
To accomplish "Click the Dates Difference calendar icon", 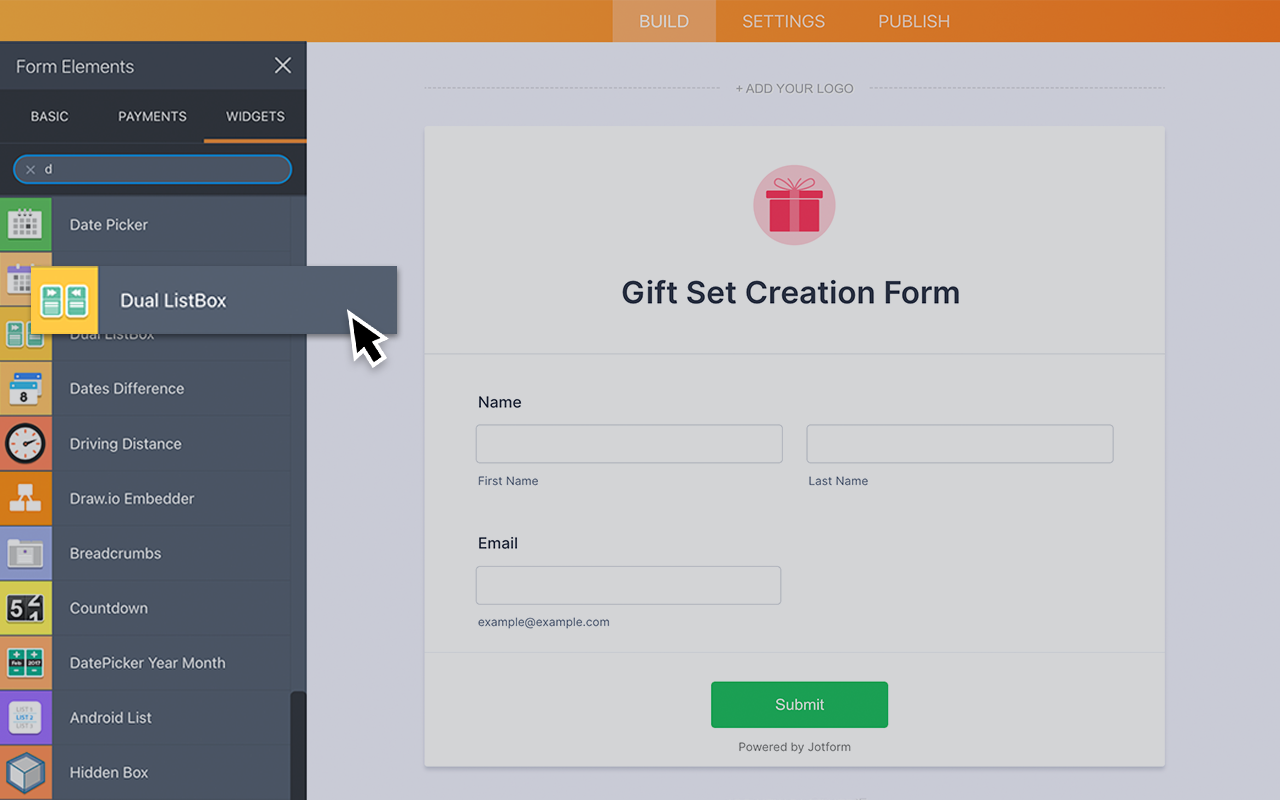I will [x=25, y=388].
